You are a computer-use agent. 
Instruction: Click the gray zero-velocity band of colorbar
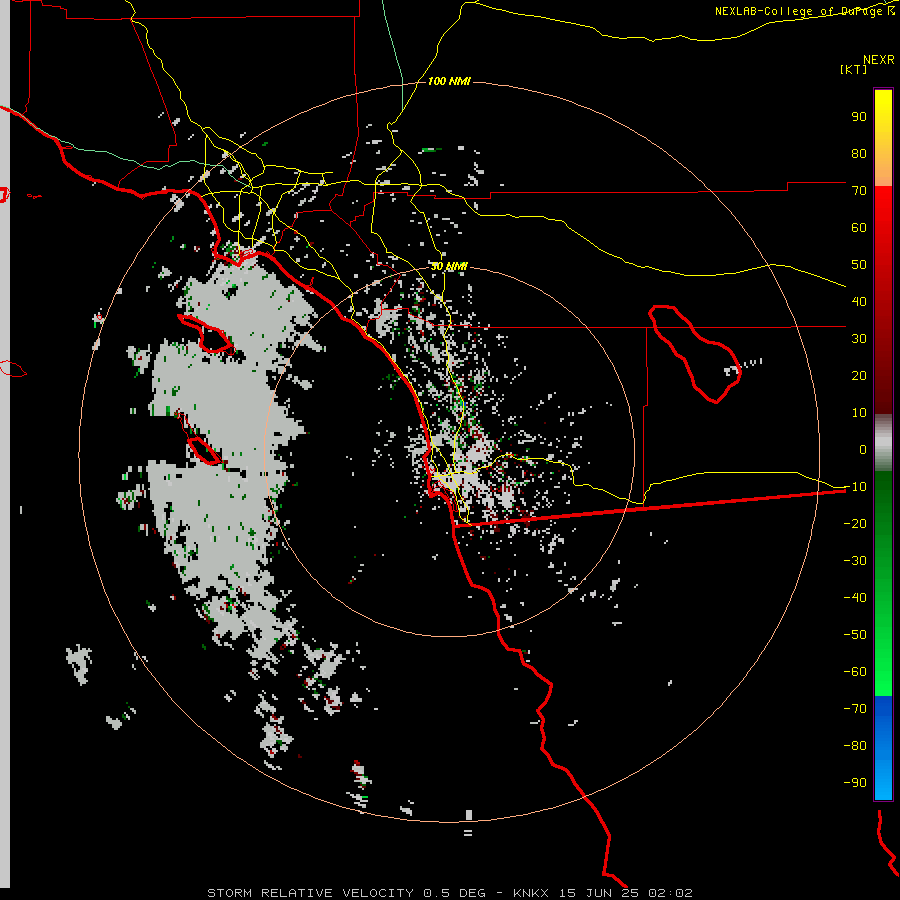883,443
